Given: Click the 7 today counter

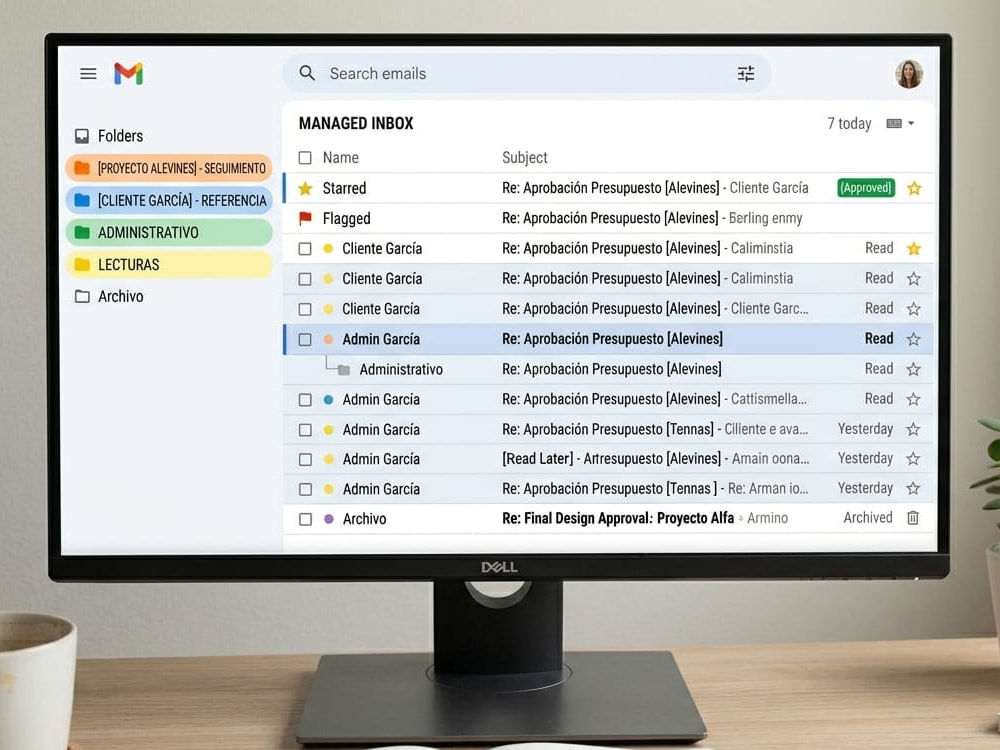Looking at the screenshot, I should click(x=849, y=123).
